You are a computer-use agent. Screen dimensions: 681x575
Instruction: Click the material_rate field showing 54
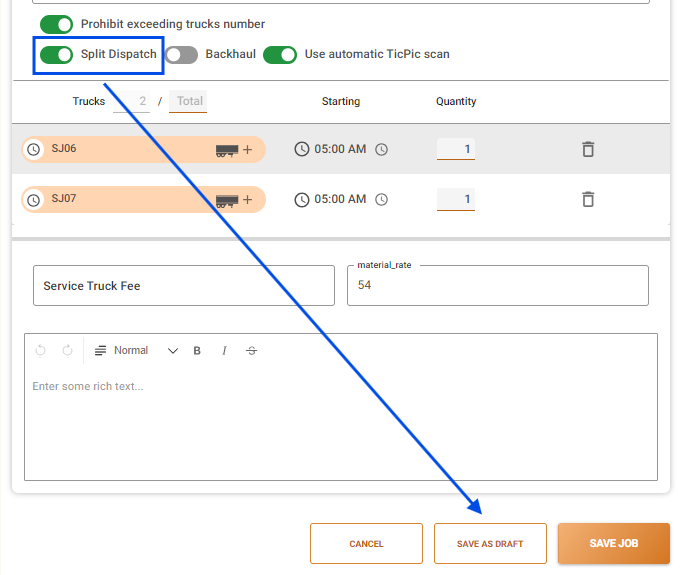click(x=498, y=286)
